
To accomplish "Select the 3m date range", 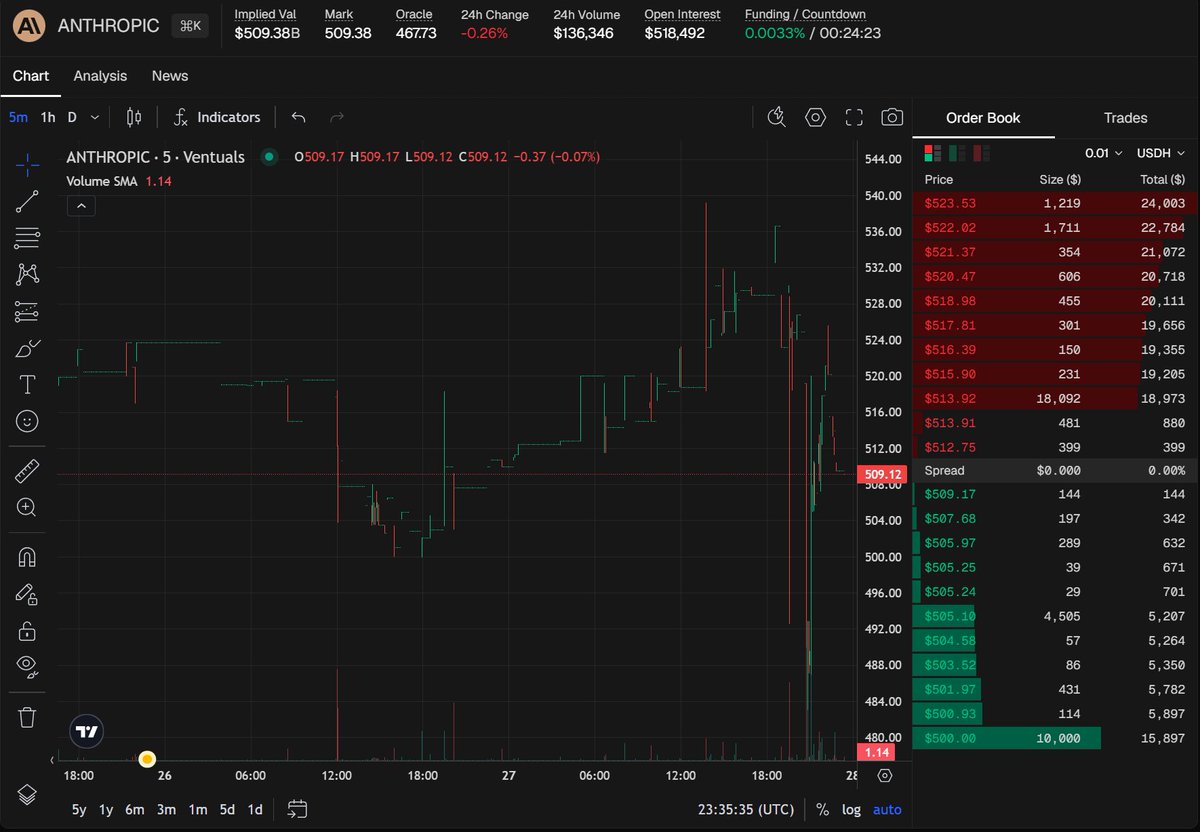I will point(166,810).
